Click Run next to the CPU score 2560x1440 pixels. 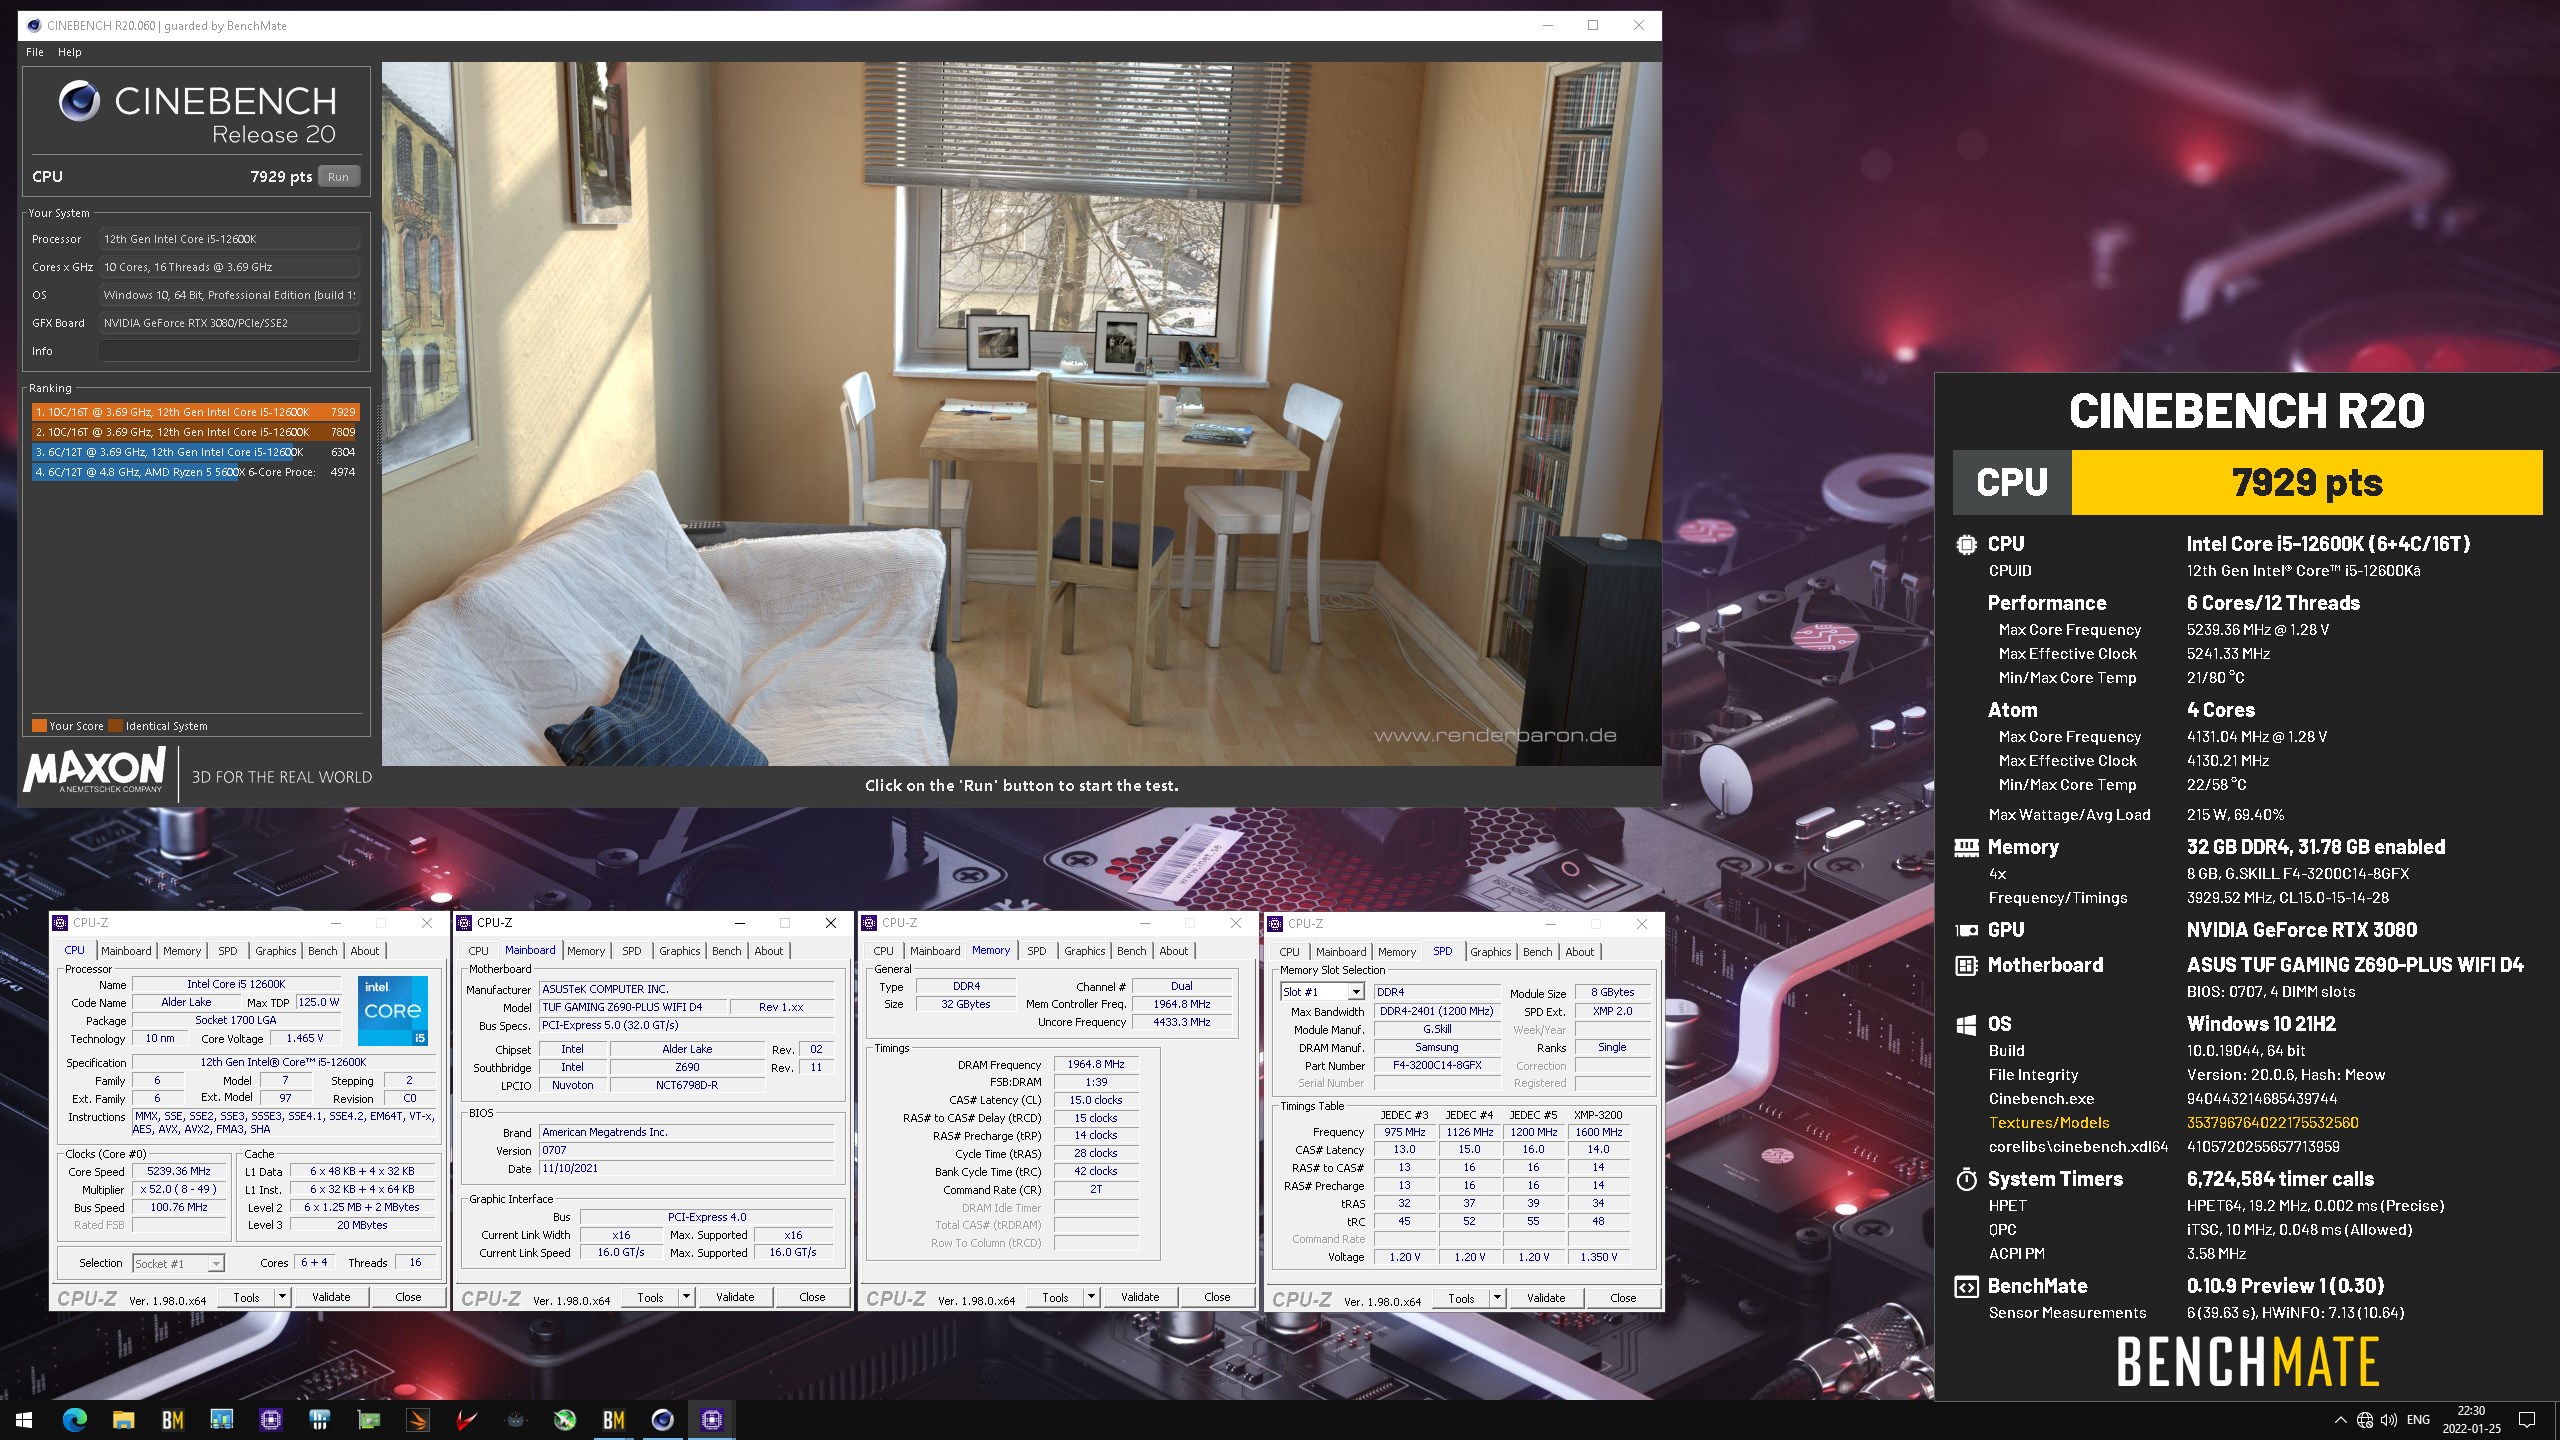click(x=339, y=177)
